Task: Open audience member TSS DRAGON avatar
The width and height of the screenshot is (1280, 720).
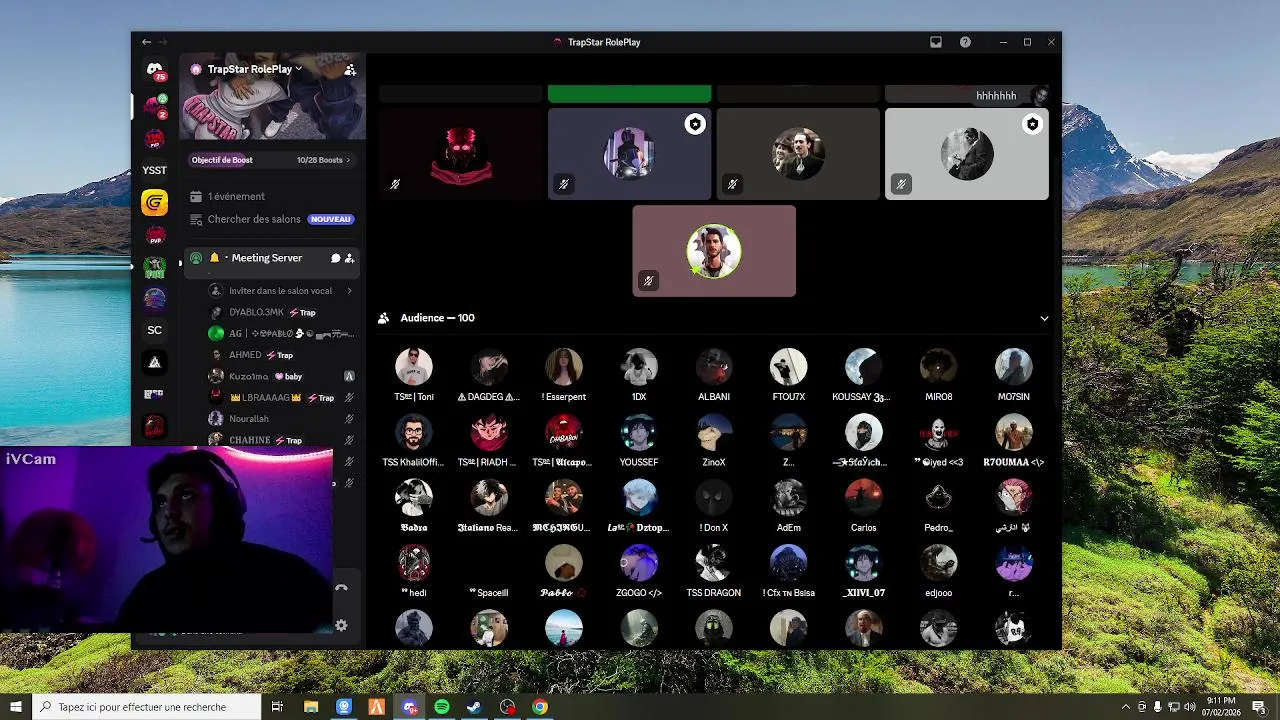Action: coord(714,563)
